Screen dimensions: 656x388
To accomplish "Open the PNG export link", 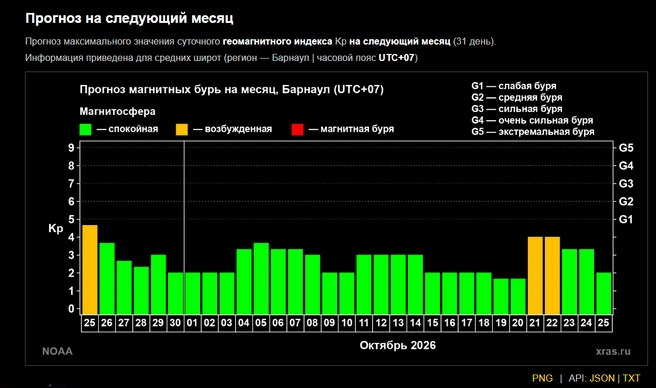I will tap(542, 378).
